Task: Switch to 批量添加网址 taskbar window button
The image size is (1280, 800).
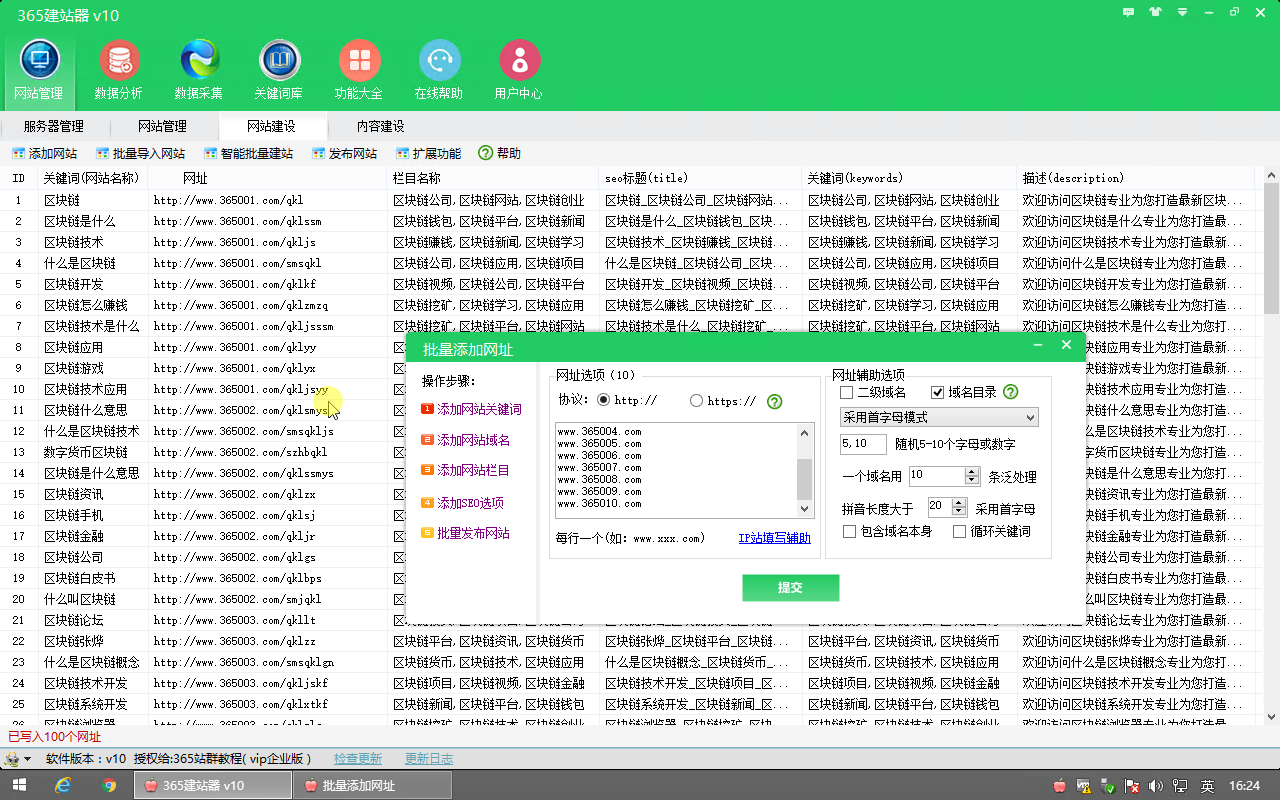Action: coord(372,785)
